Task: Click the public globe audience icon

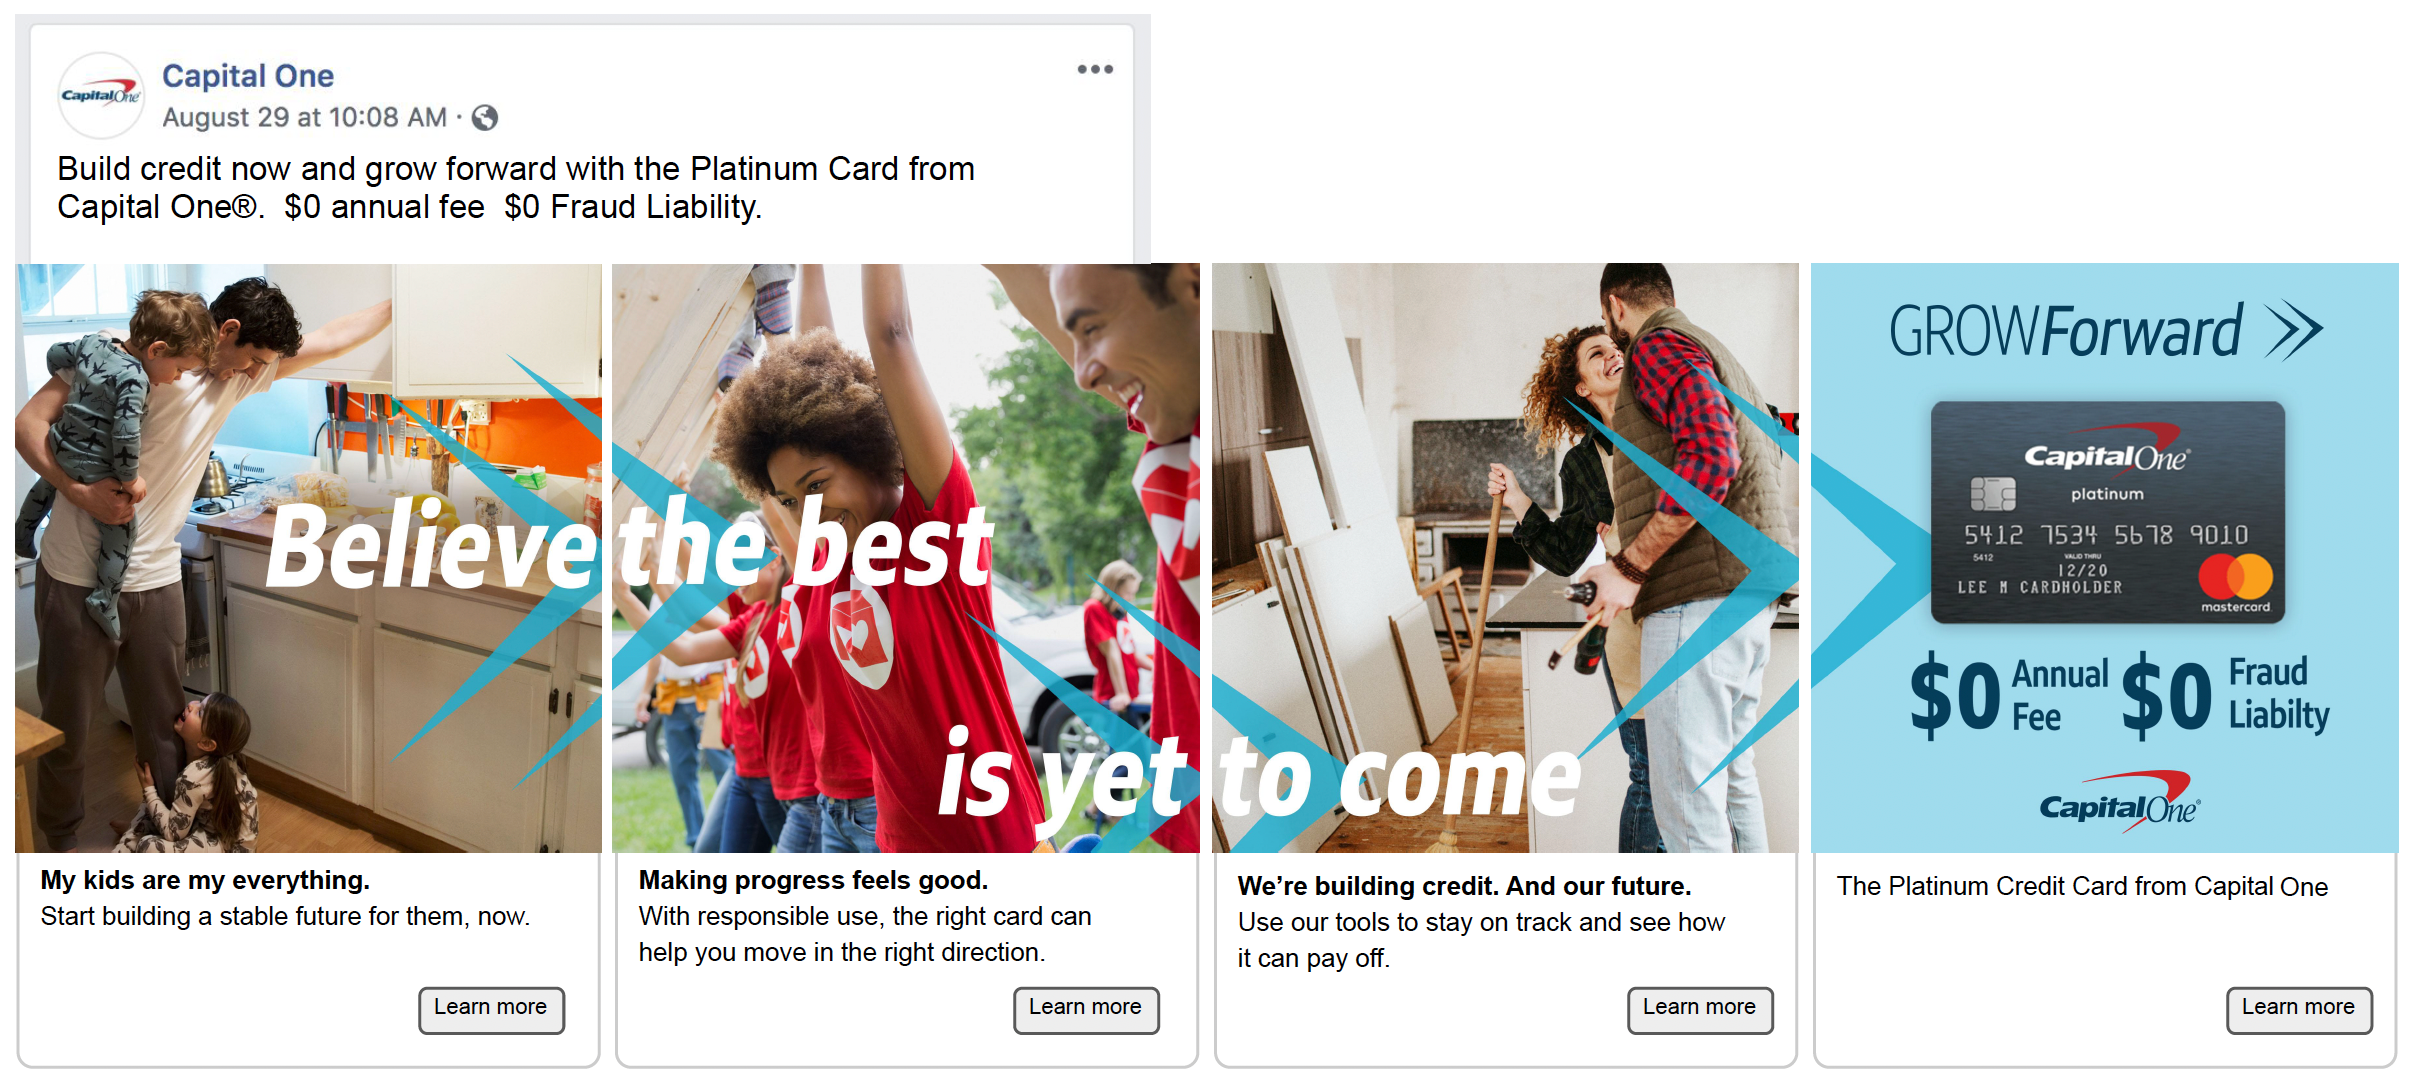Action: pyautogui.click(x=485, y=118)
